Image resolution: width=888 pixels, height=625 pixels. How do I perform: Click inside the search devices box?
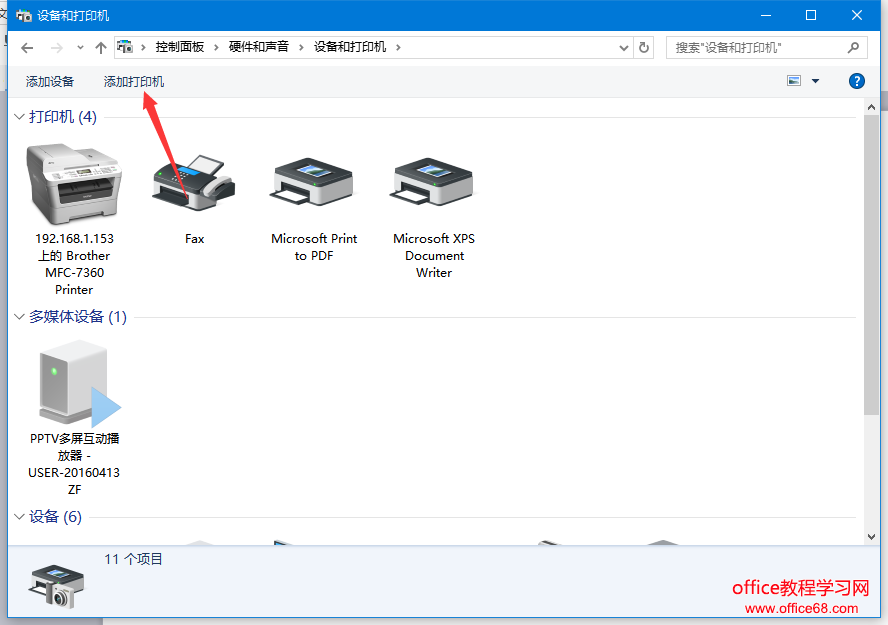760,46
